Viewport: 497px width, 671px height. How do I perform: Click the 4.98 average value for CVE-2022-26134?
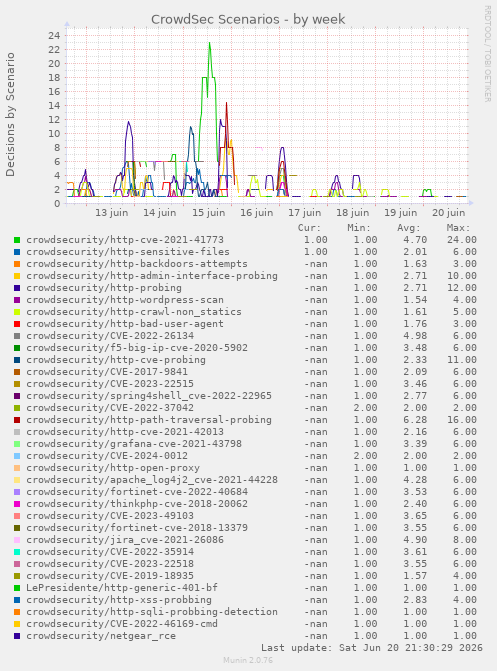[x=415, y=336]
